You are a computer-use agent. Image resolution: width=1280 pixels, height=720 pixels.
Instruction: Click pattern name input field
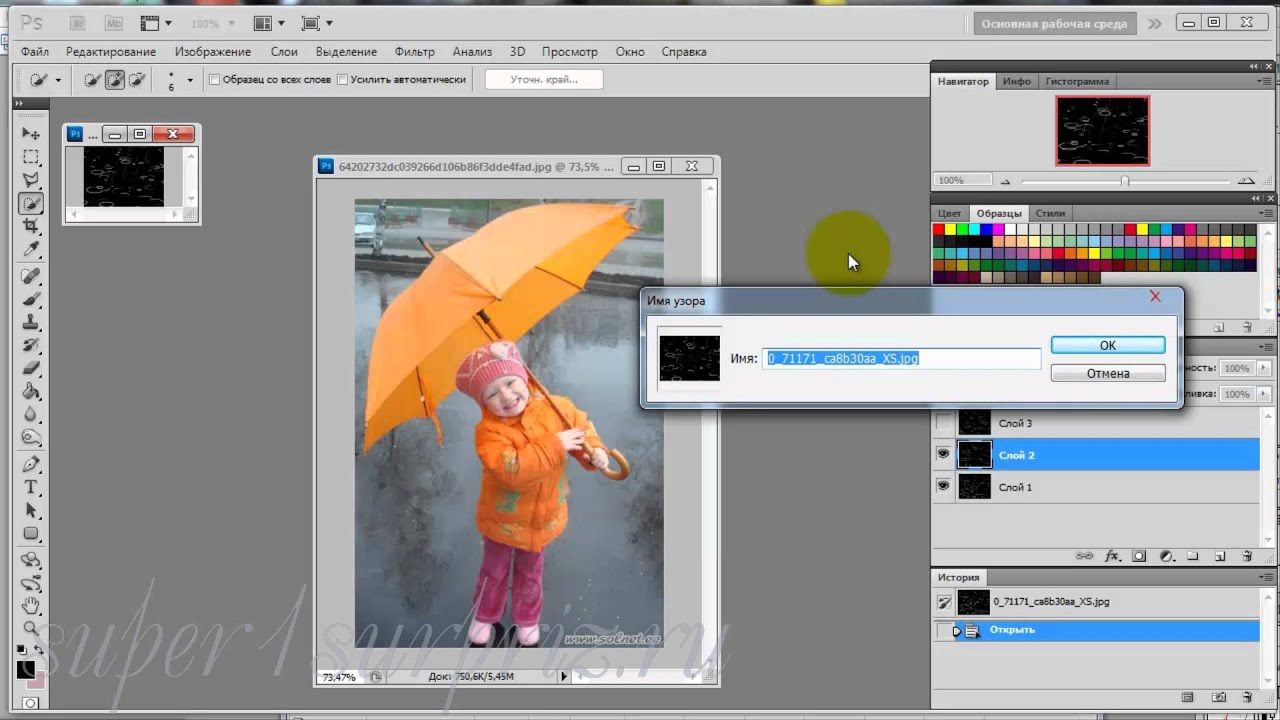(x=902, y=358)
